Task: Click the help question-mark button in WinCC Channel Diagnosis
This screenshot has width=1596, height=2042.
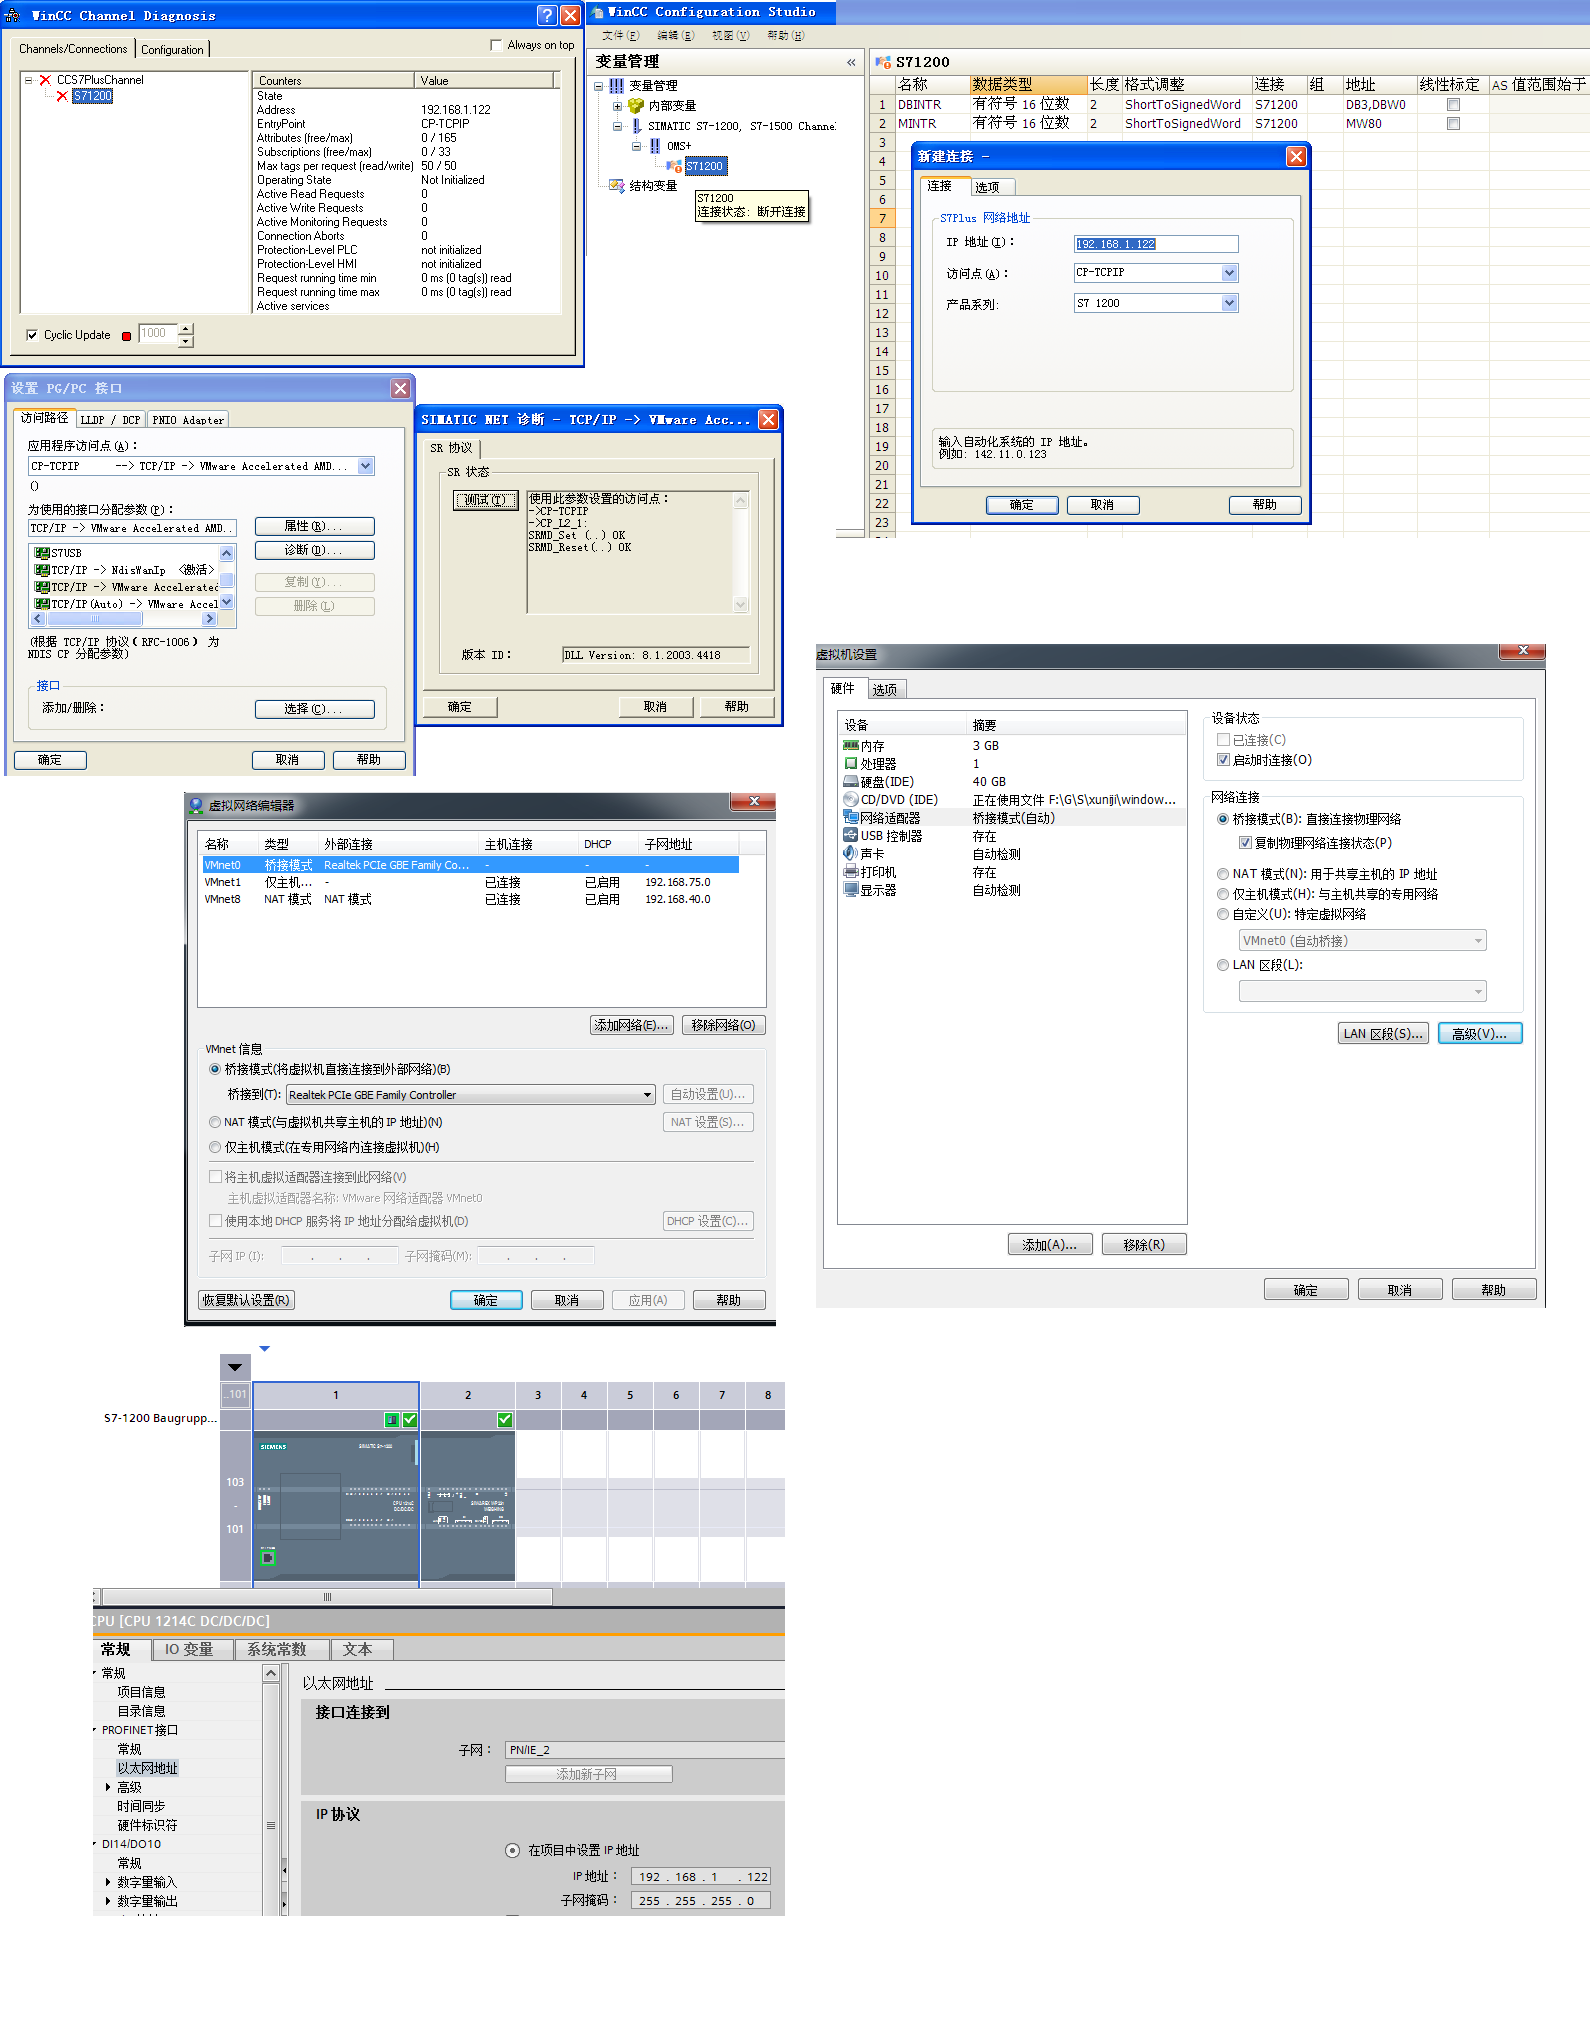Action: (546, 15)
